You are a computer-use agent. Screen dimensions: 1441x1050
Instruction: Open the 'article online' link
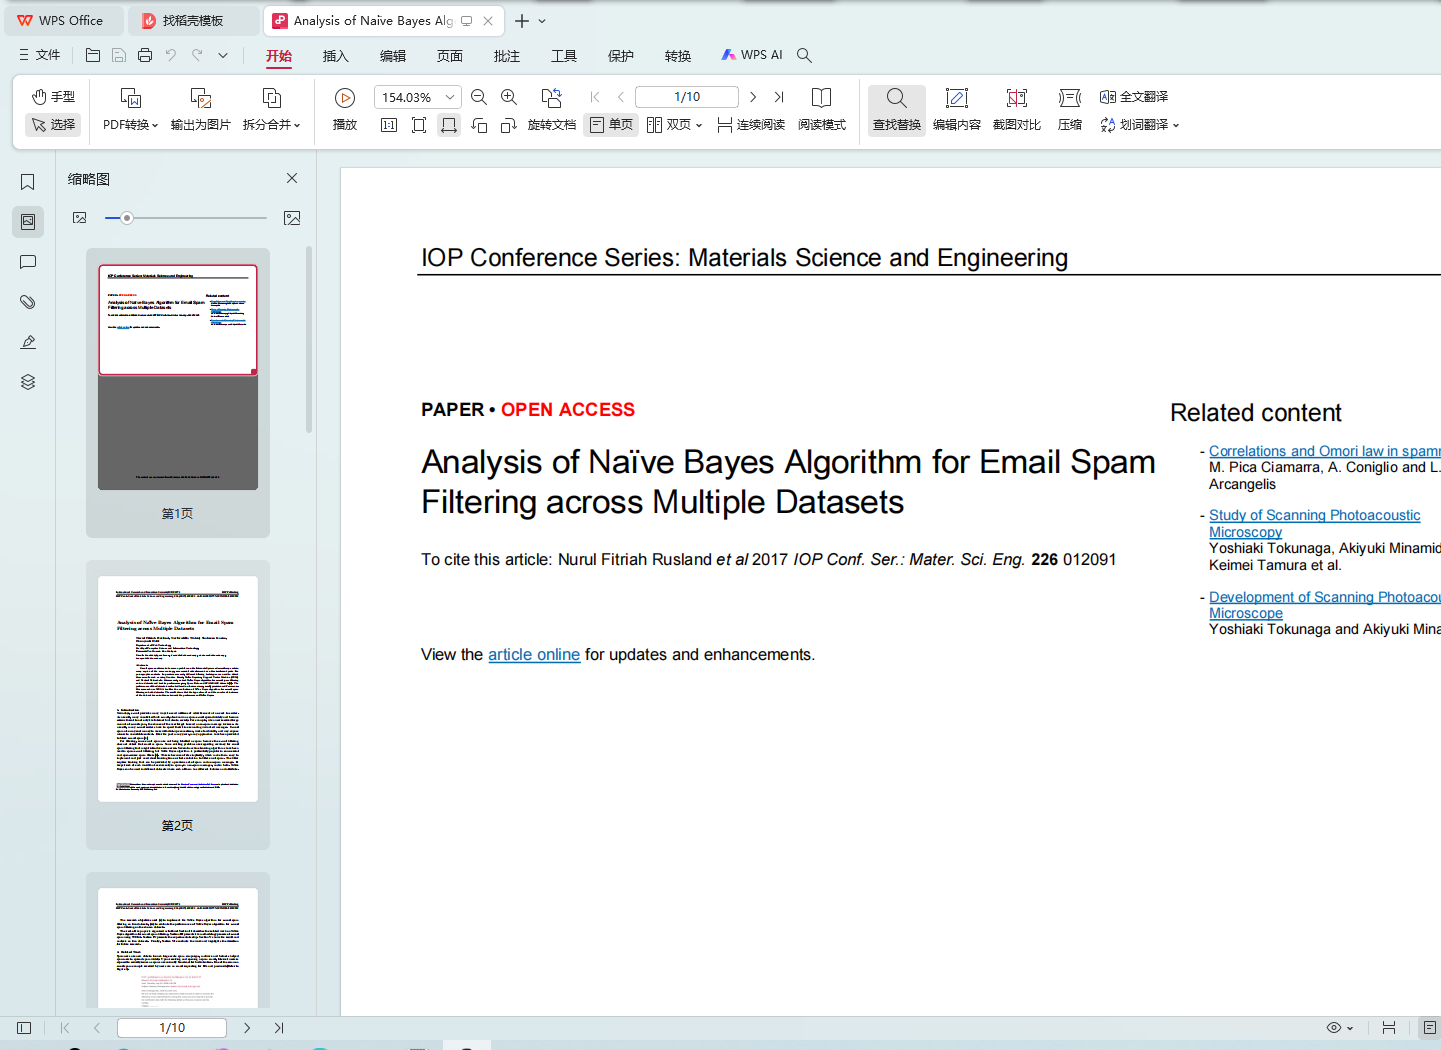pyautogui.click(x=534, y=655)
